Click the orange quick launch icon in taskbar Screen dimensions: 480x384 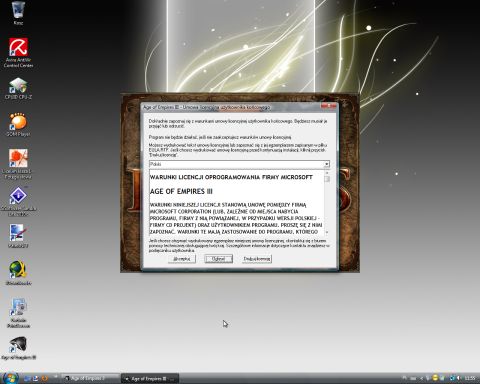[44, 378]
